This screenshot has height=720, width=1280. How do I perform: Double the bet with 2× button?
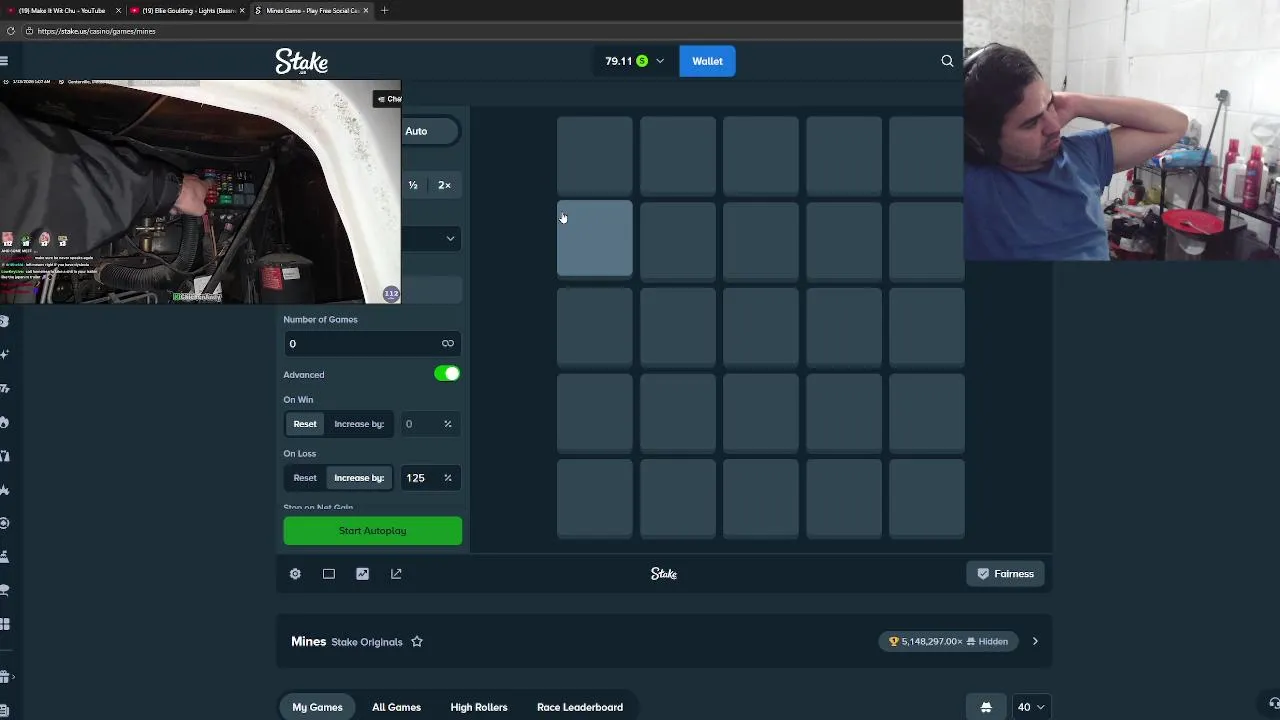[x=444, y=185]
